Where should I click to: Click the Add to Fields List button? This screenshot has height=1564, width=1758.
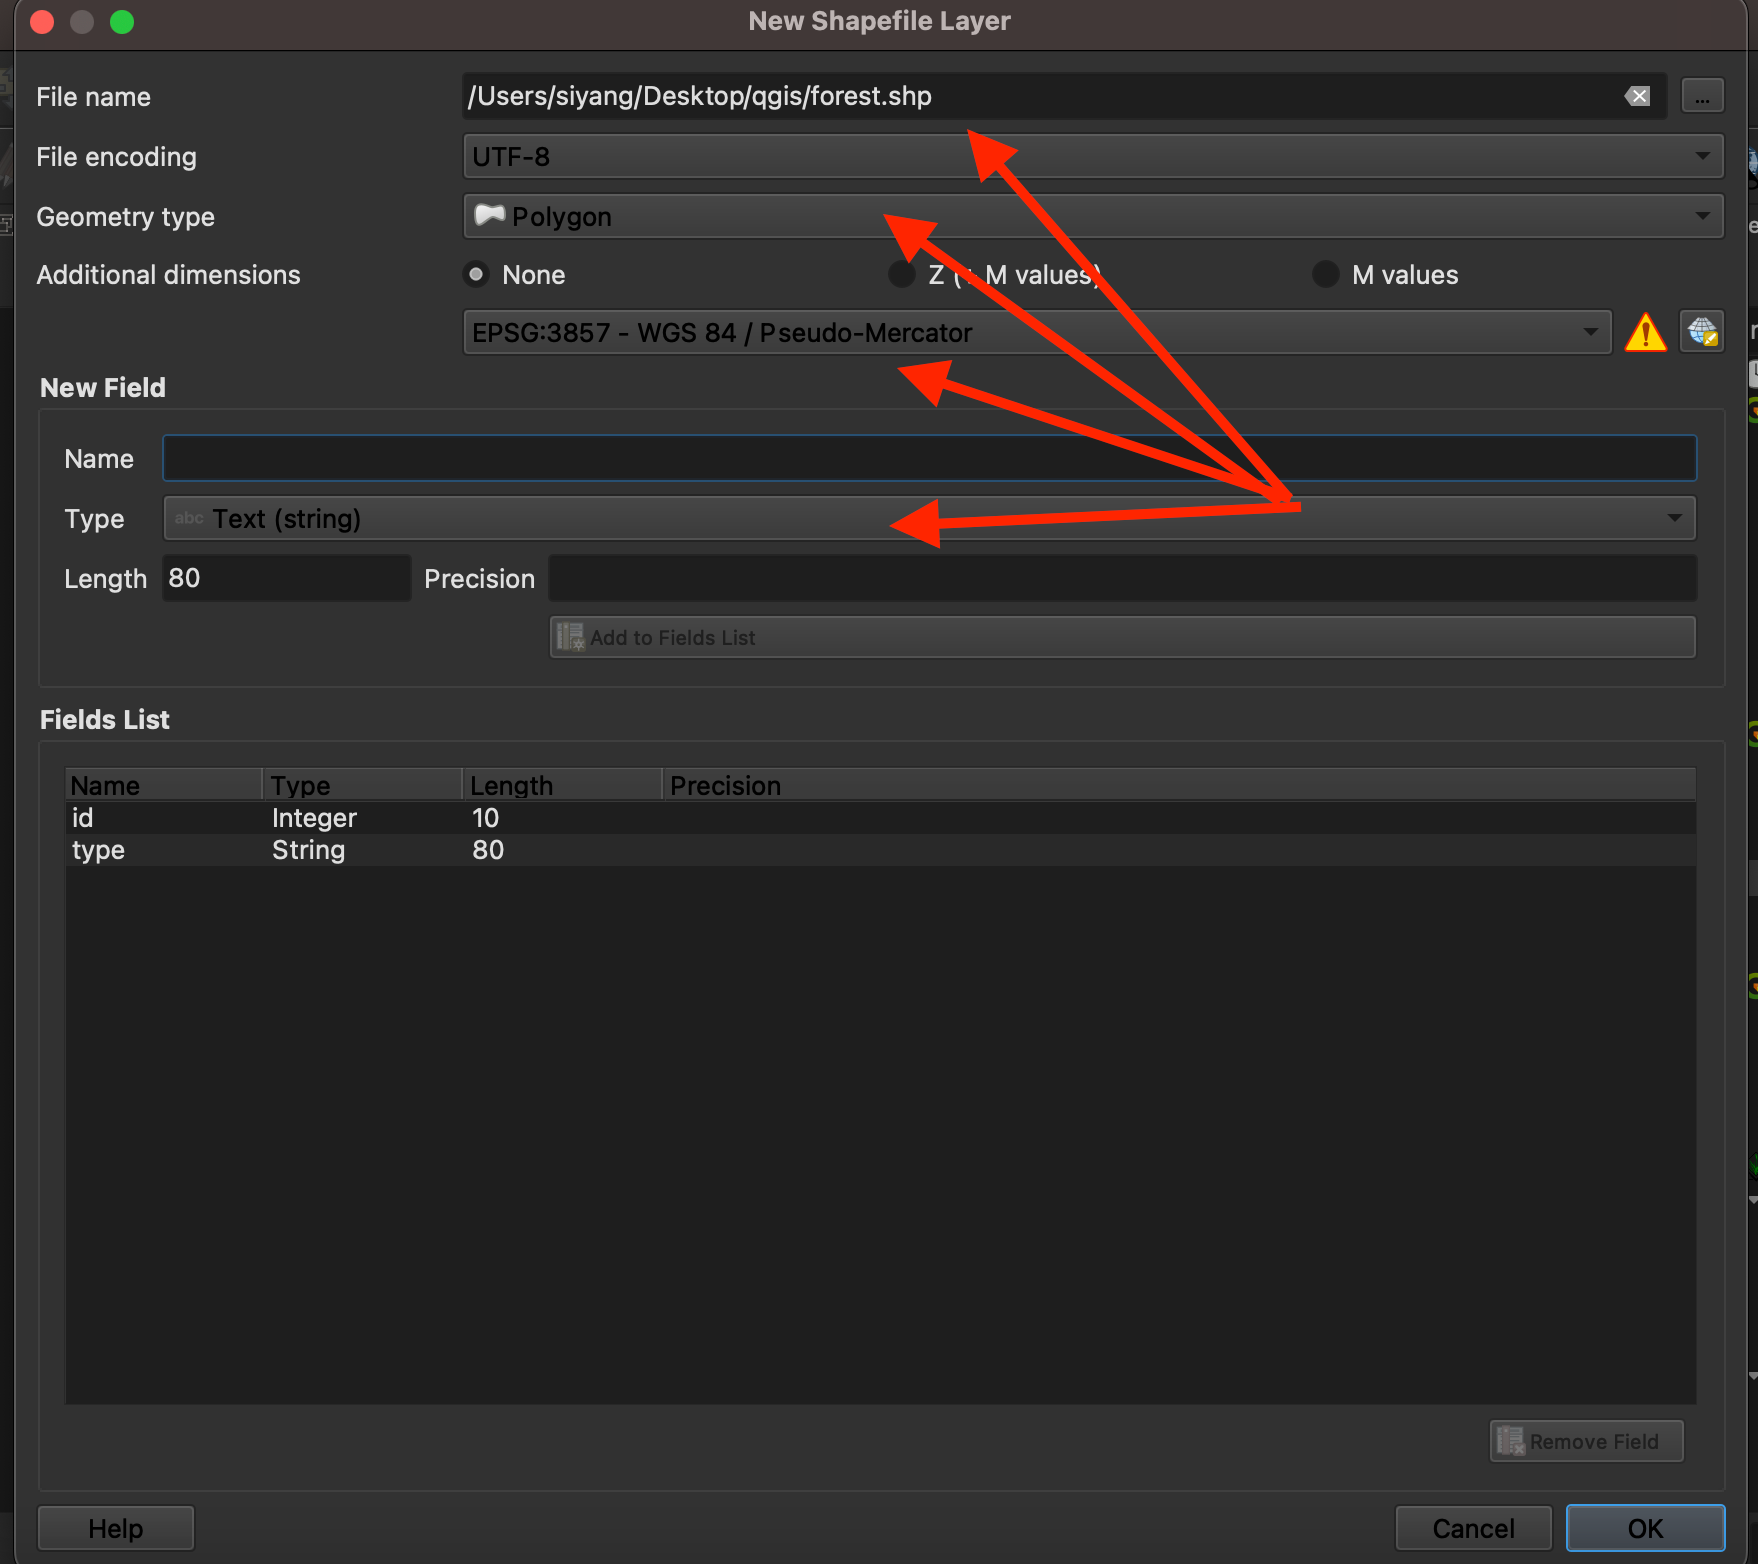click(x=1122, y=637)
